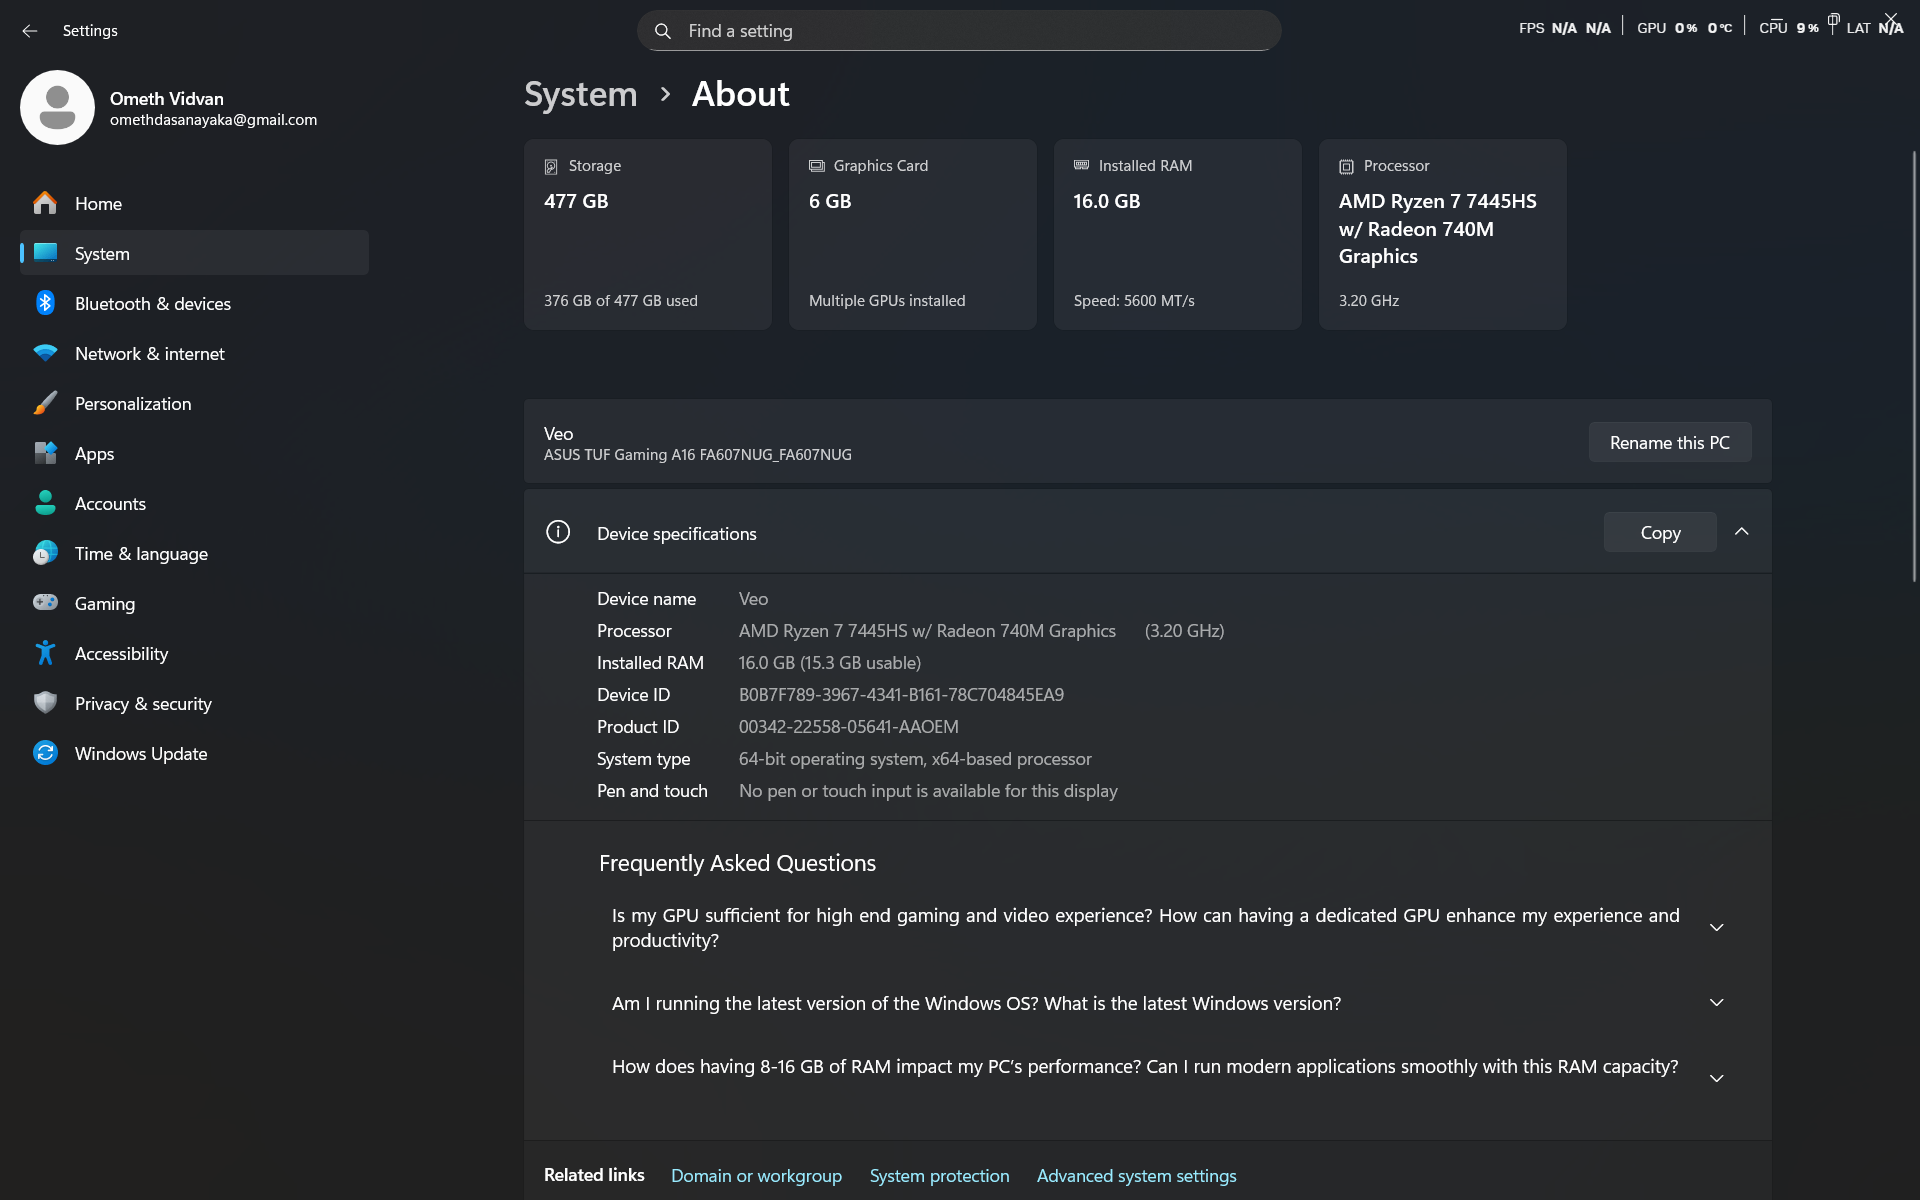Click the Privacy & security shield icon

(x=45, y=703)
